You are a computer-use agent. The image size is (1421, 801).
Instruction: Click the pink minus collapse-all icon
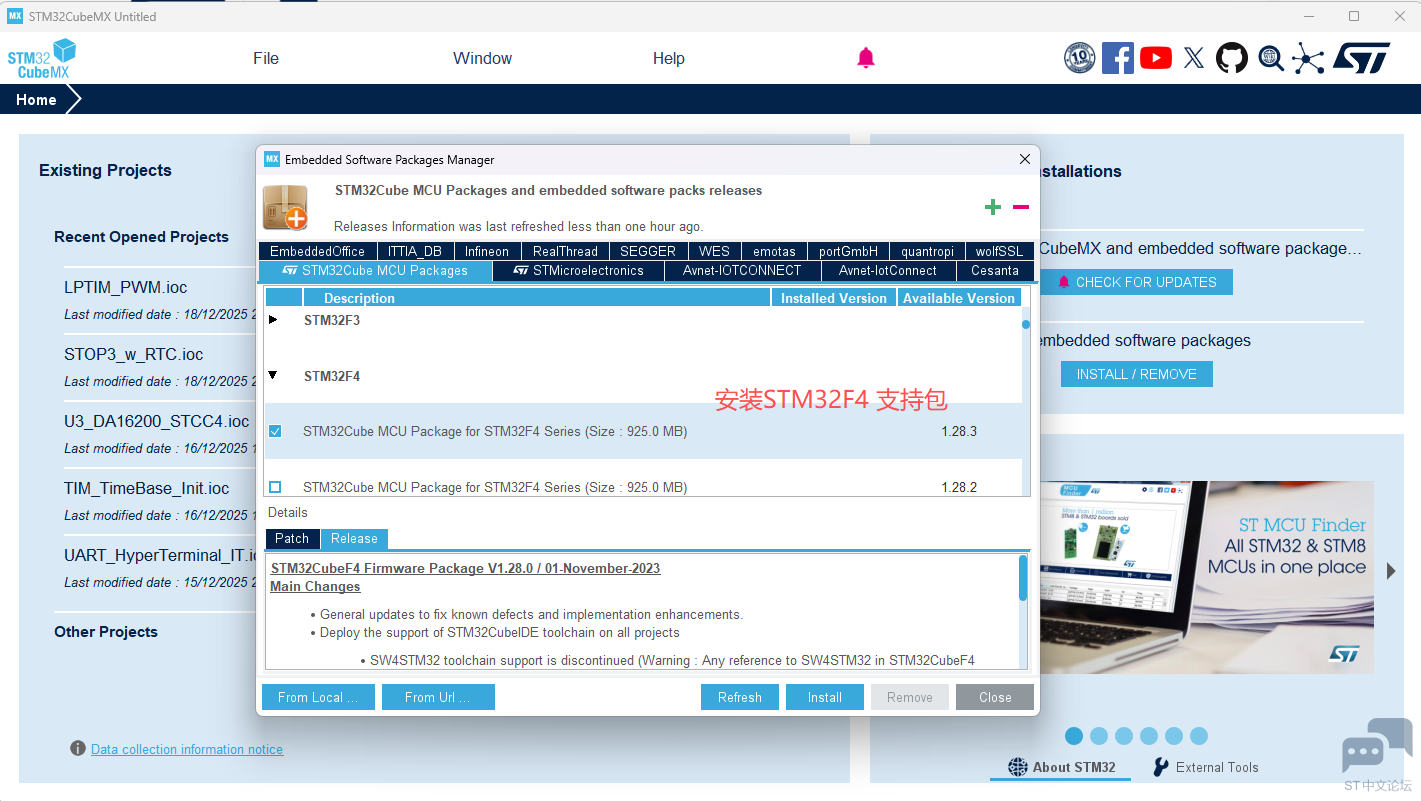click(1021, 207)
